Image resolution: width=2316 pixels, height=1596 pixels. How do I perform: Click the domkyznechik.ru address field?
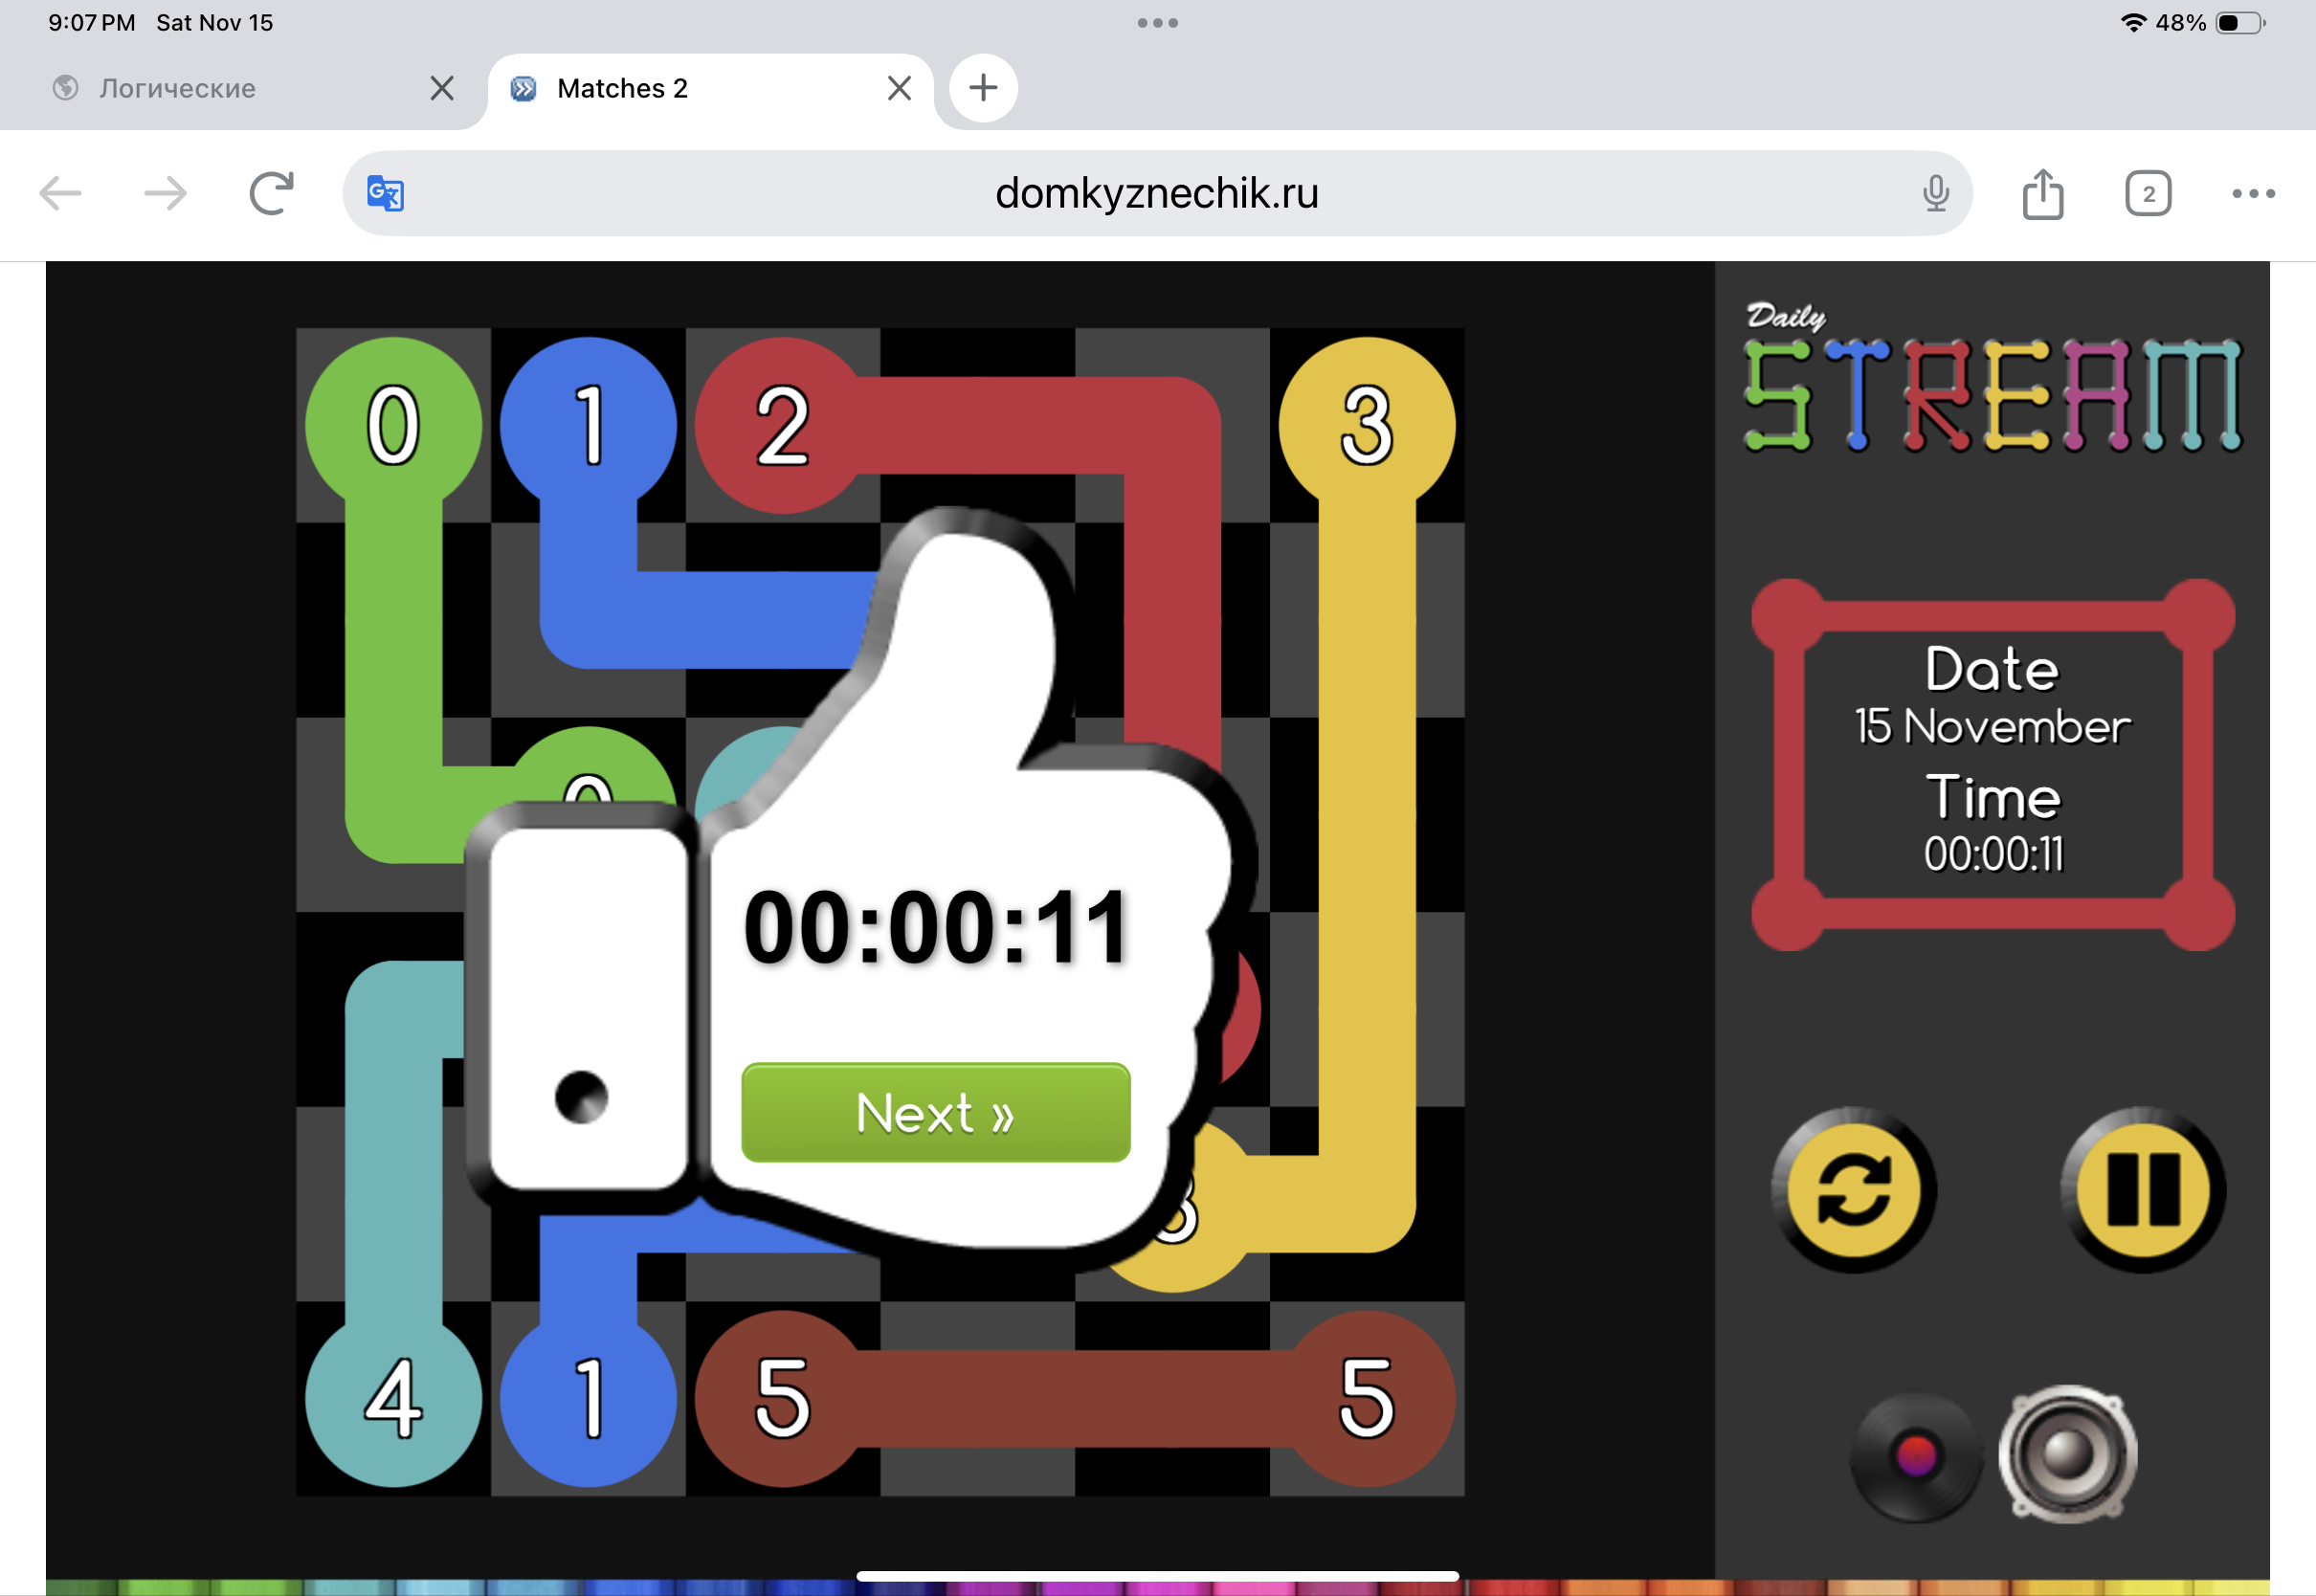[1156, 193]
